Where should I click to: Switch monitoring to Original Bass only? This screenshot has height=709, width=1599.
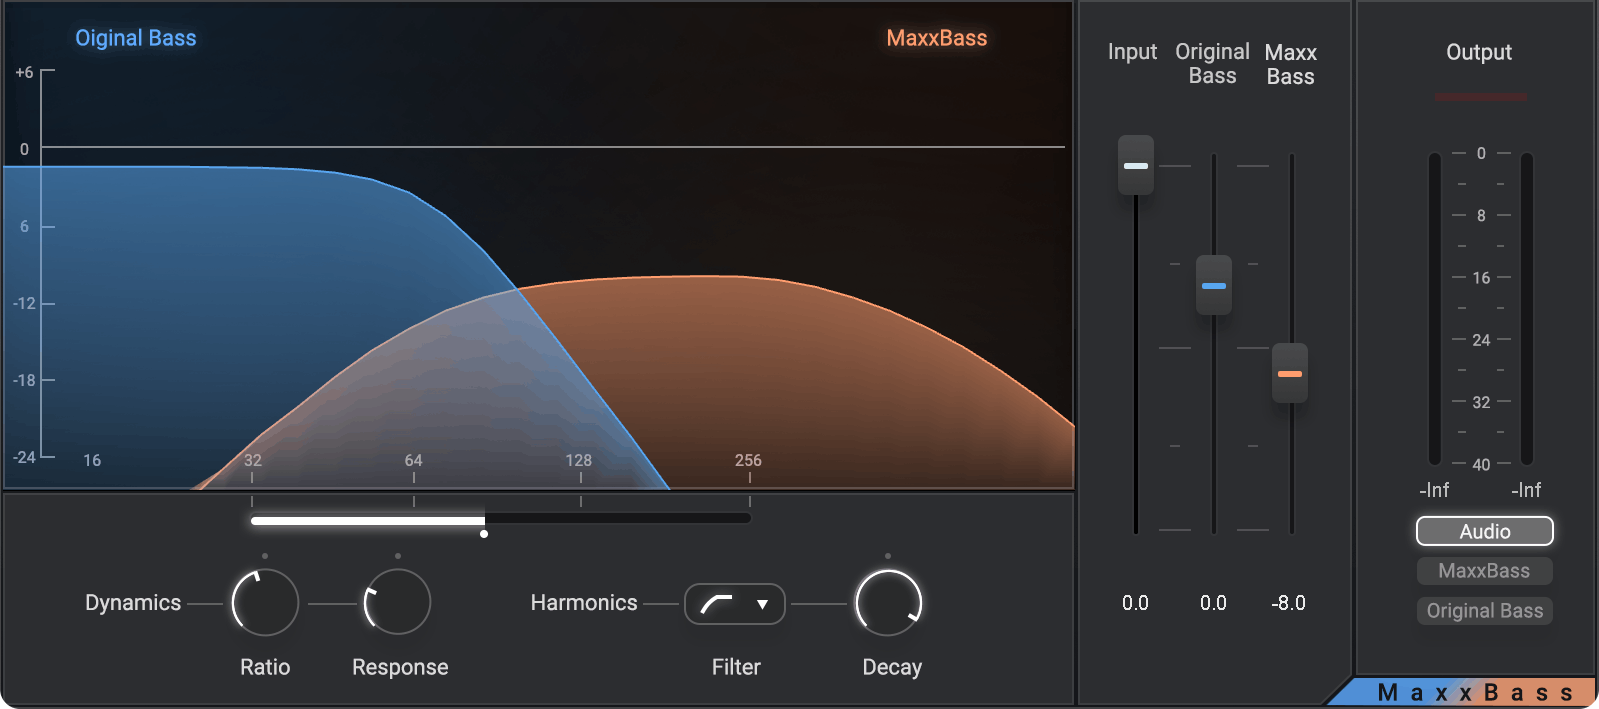click(x=1484, y=611)
